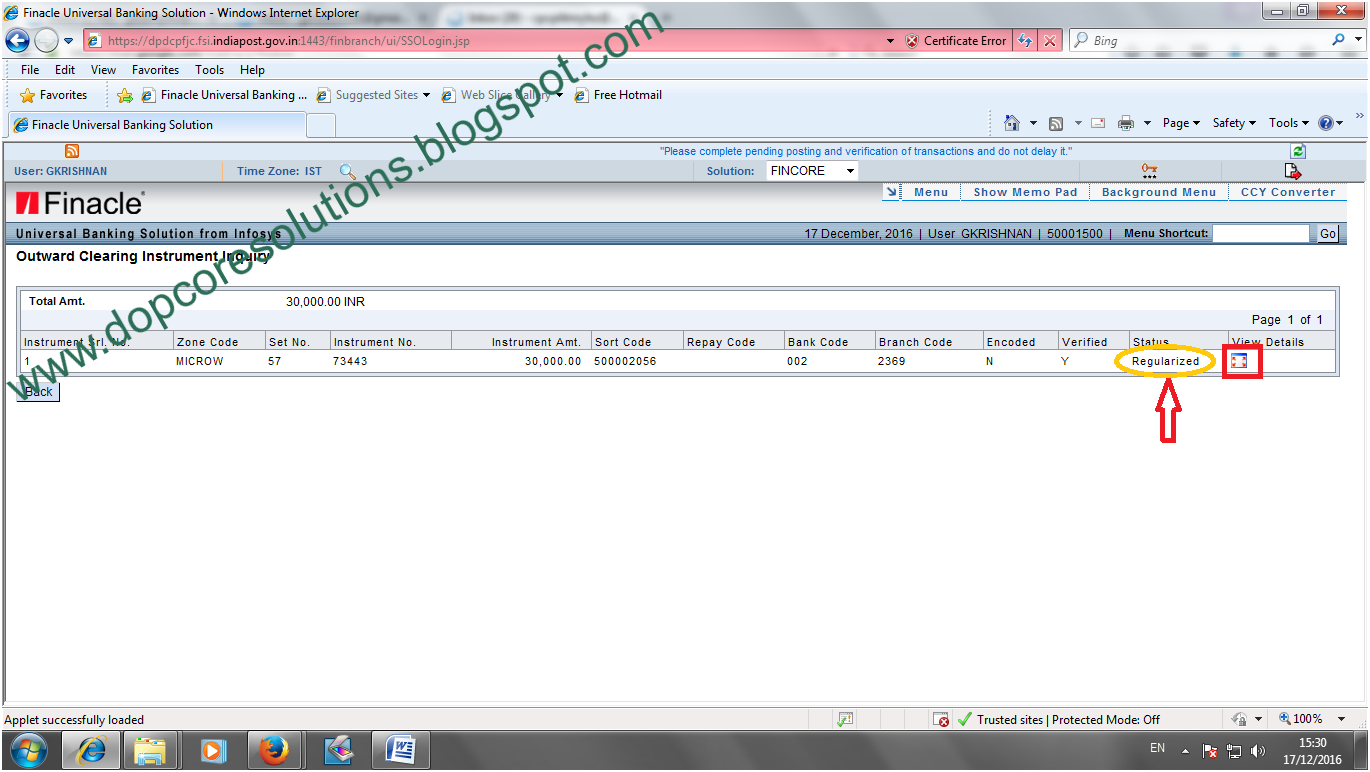Open the Tools dropdown in command bar
This screenshot has width=1370, height=772.
[1289, 123]
